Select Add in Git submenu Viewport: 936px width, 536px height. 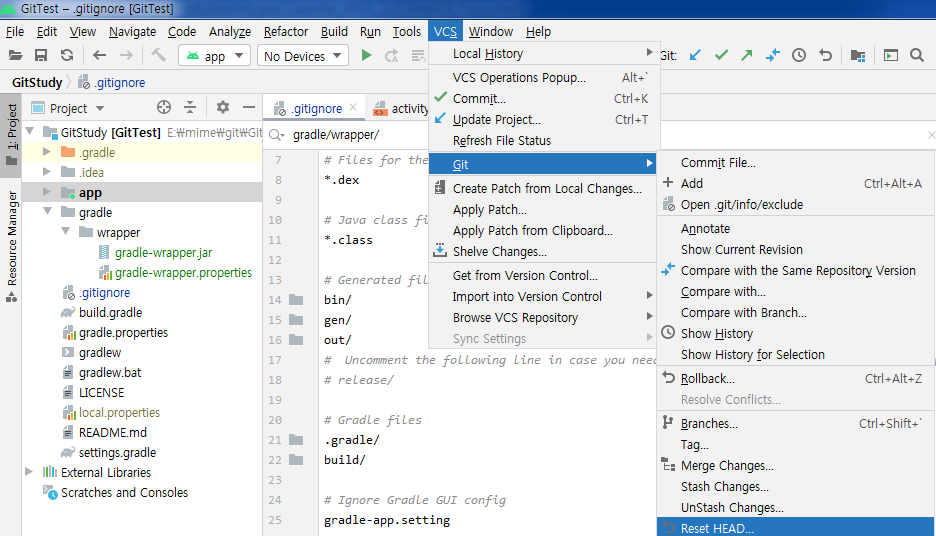click(x=796, y=183)
